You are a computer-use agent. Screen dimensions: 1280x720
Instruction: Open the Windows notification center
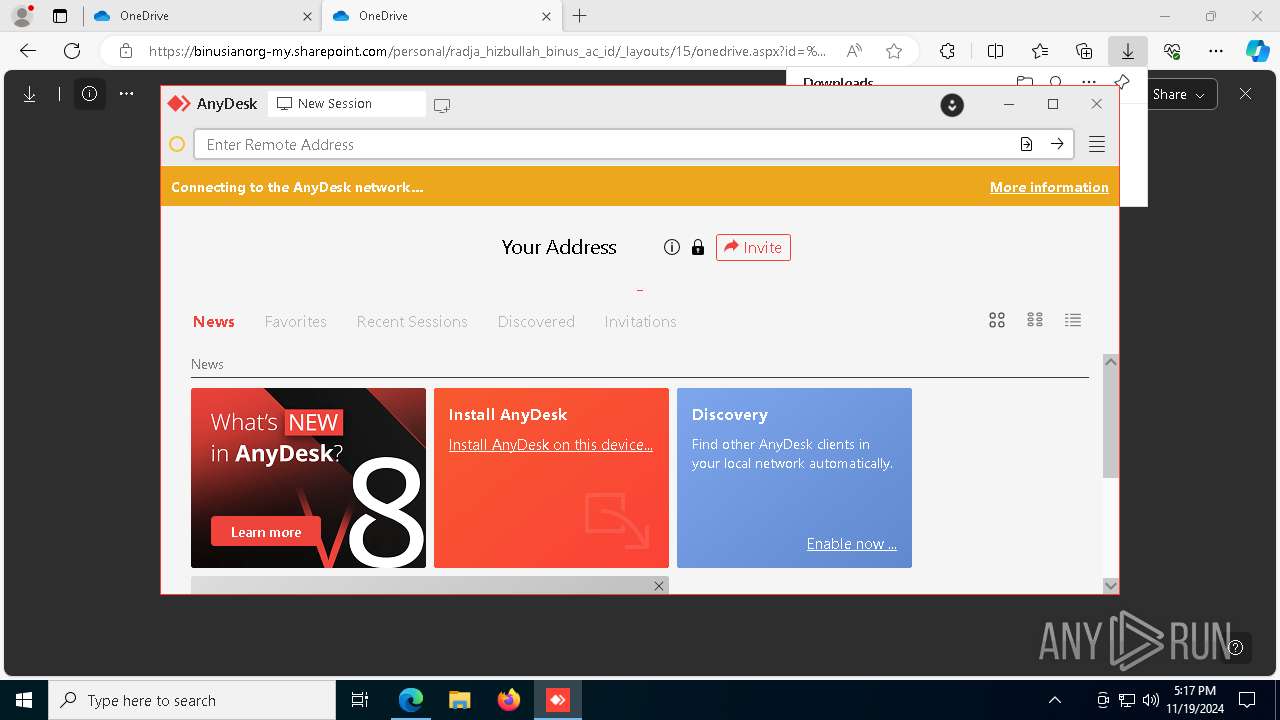[x=1247, y=700]
